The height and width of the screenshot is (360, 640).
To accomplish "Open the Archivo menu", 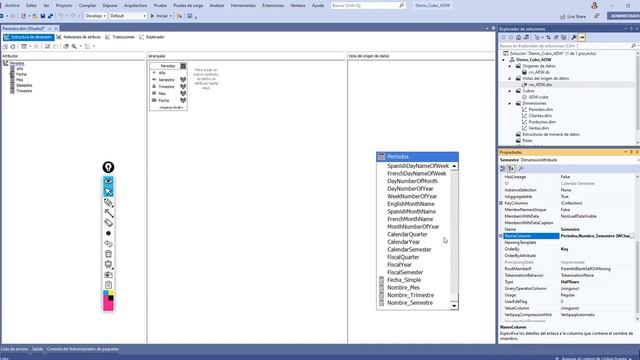I will click(x=12, y=6).
